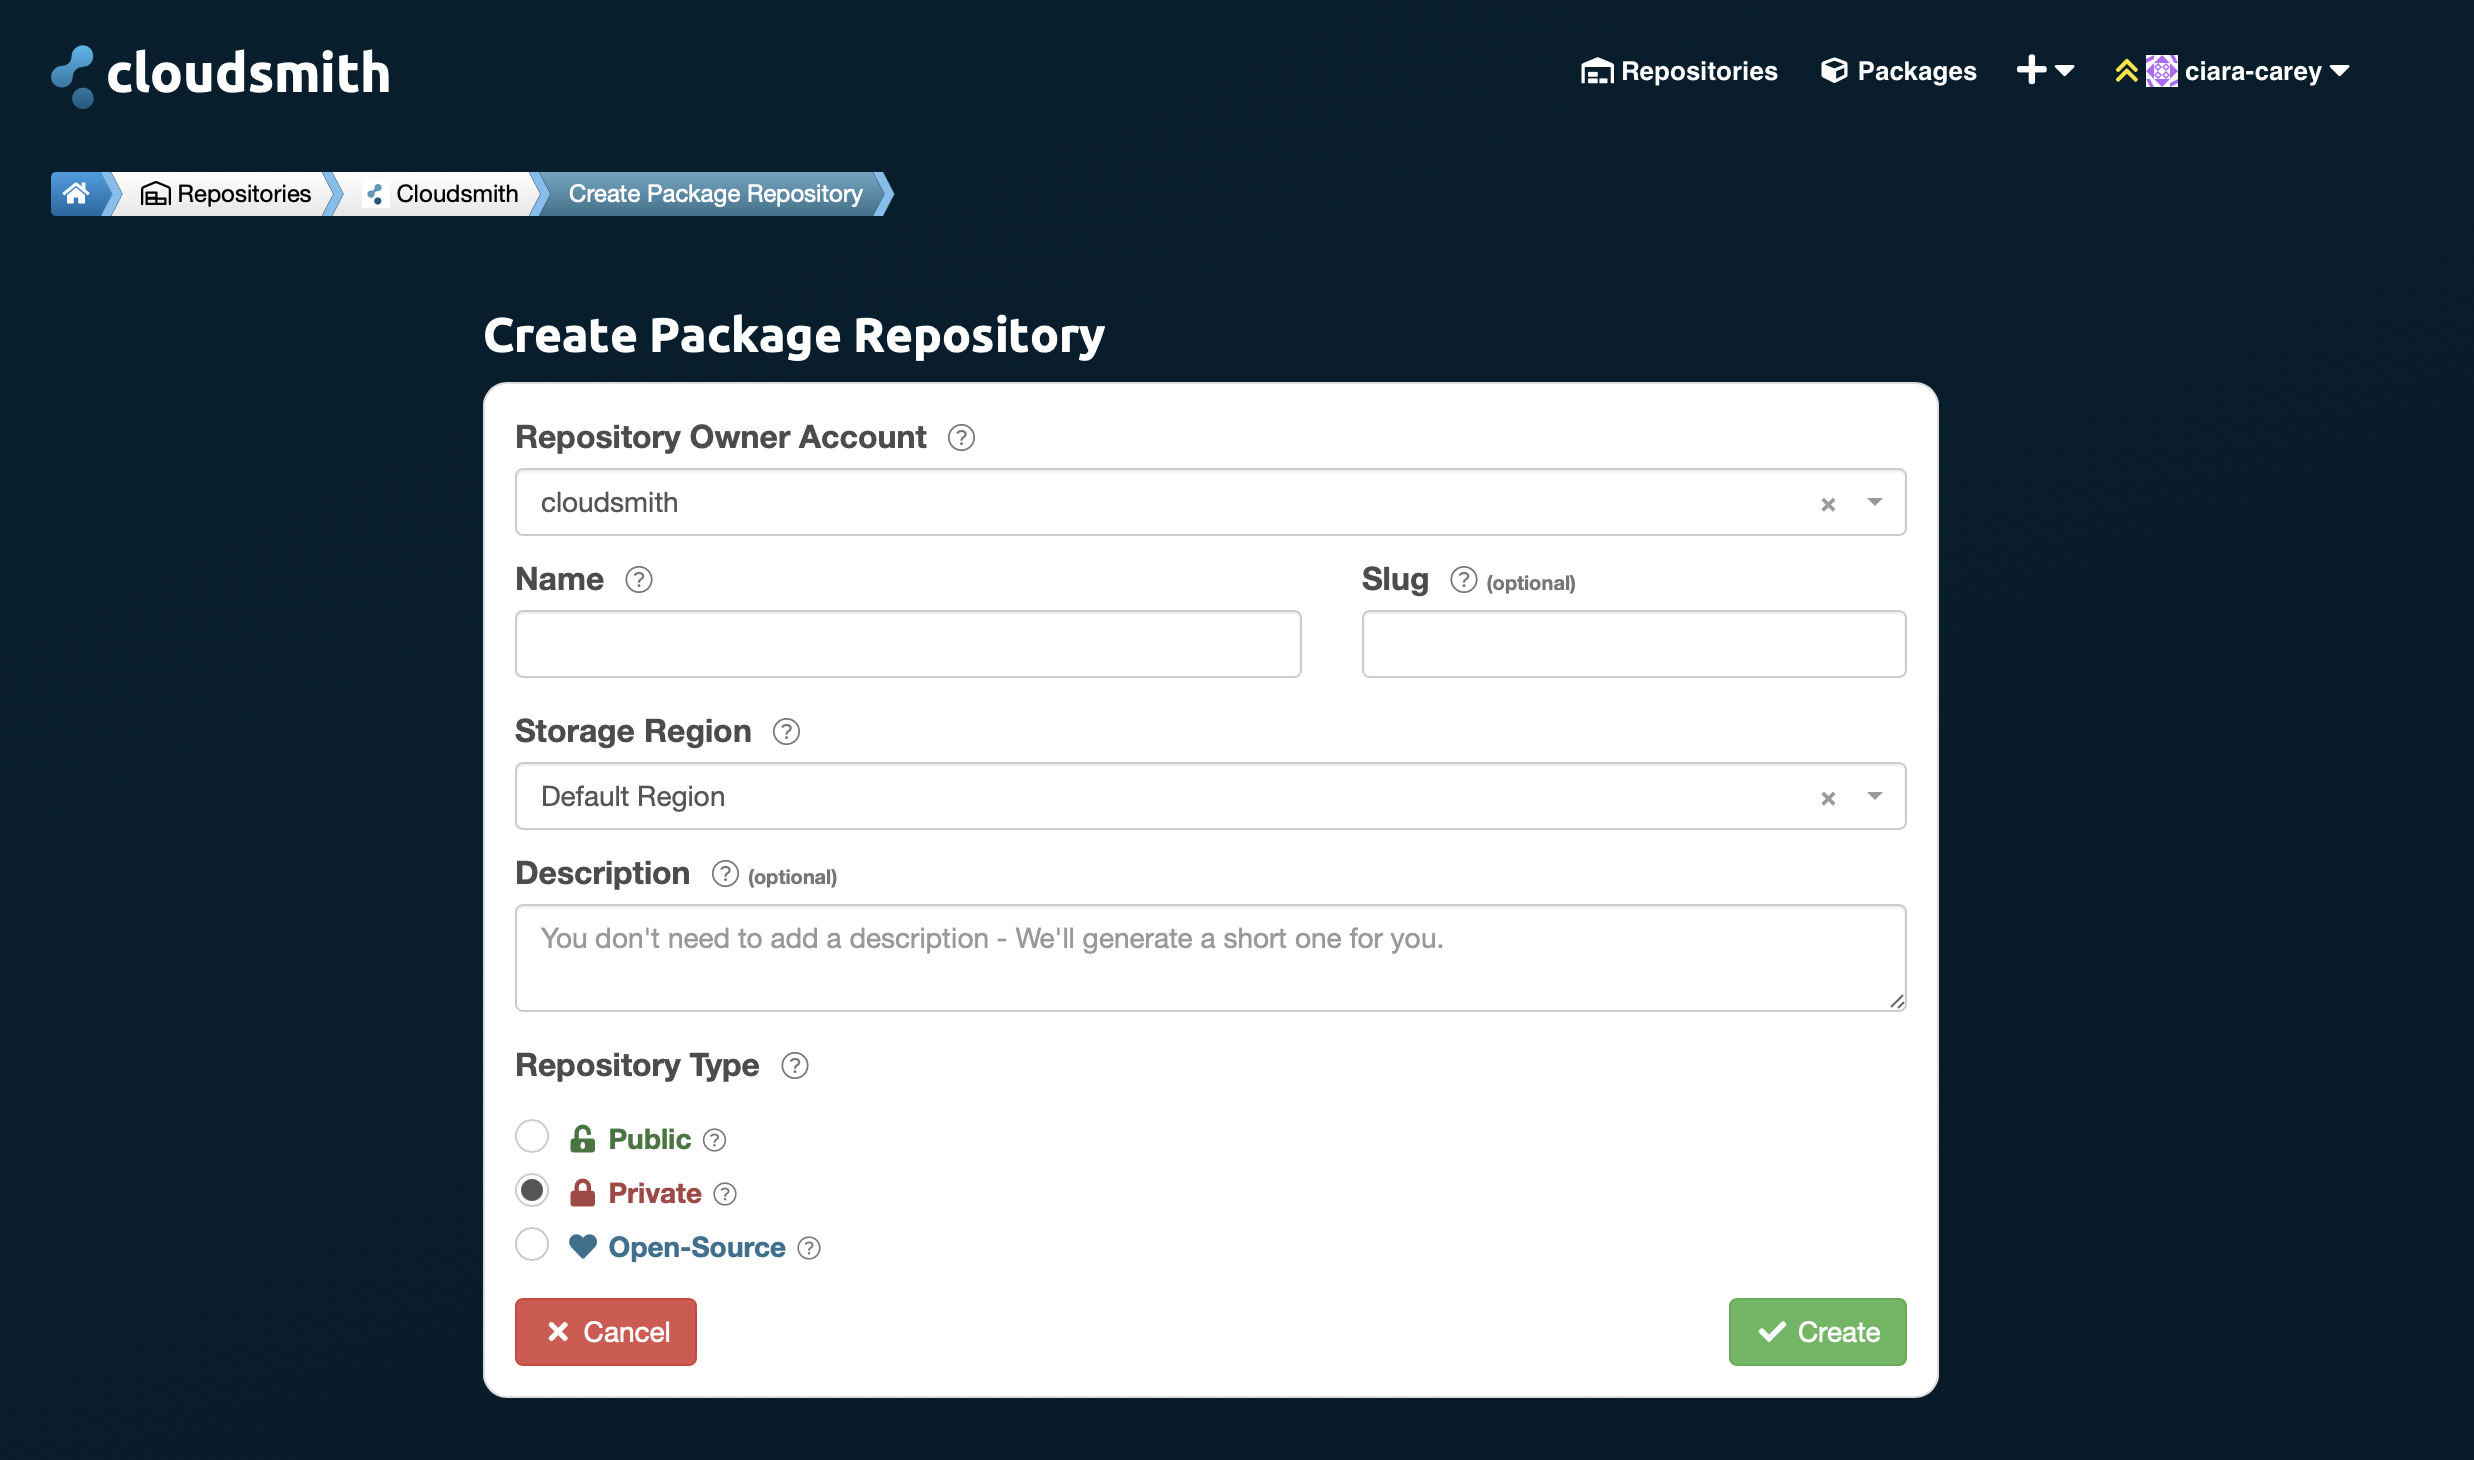Click the Create button
Image resolution: width=2474 pixels, height=1460 pixels.
click(x=1817, y=1331)
